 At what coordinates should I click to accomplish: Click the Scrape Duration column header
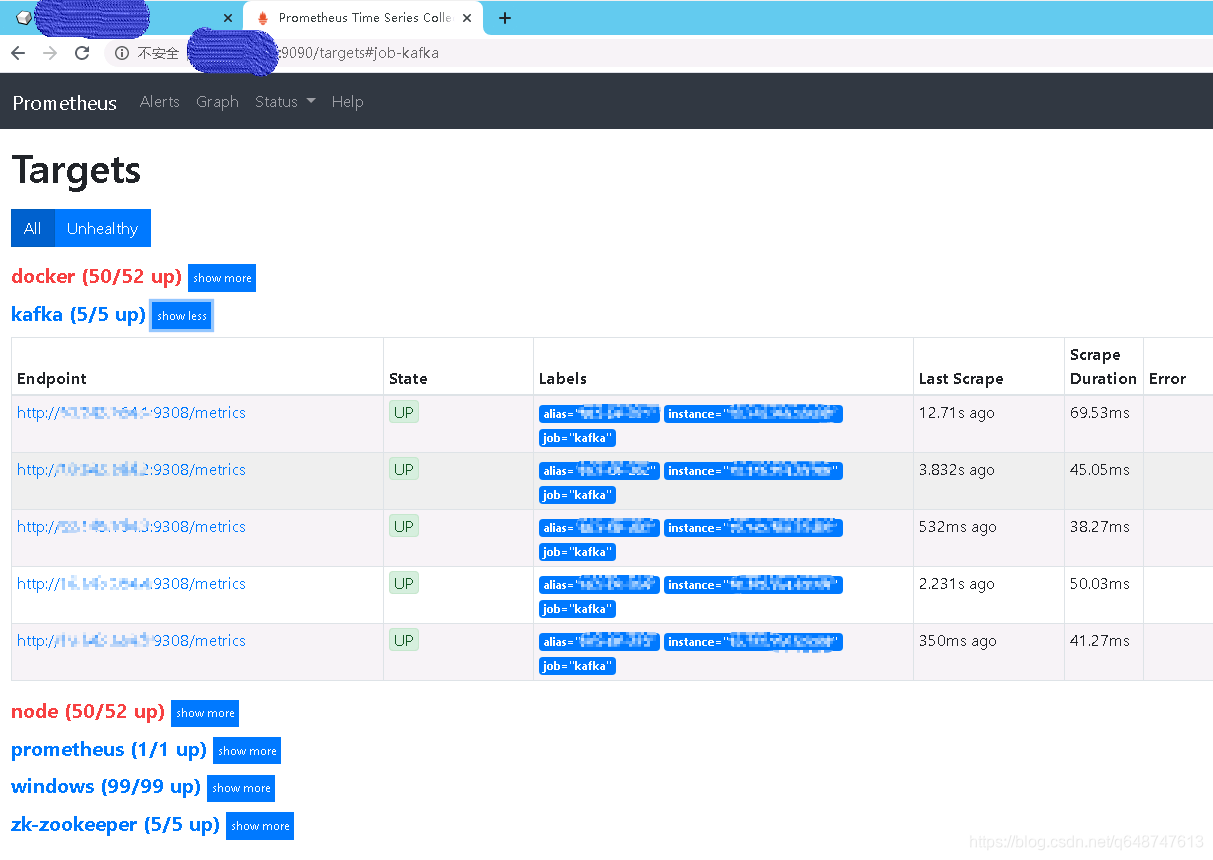coord(1103,367)
